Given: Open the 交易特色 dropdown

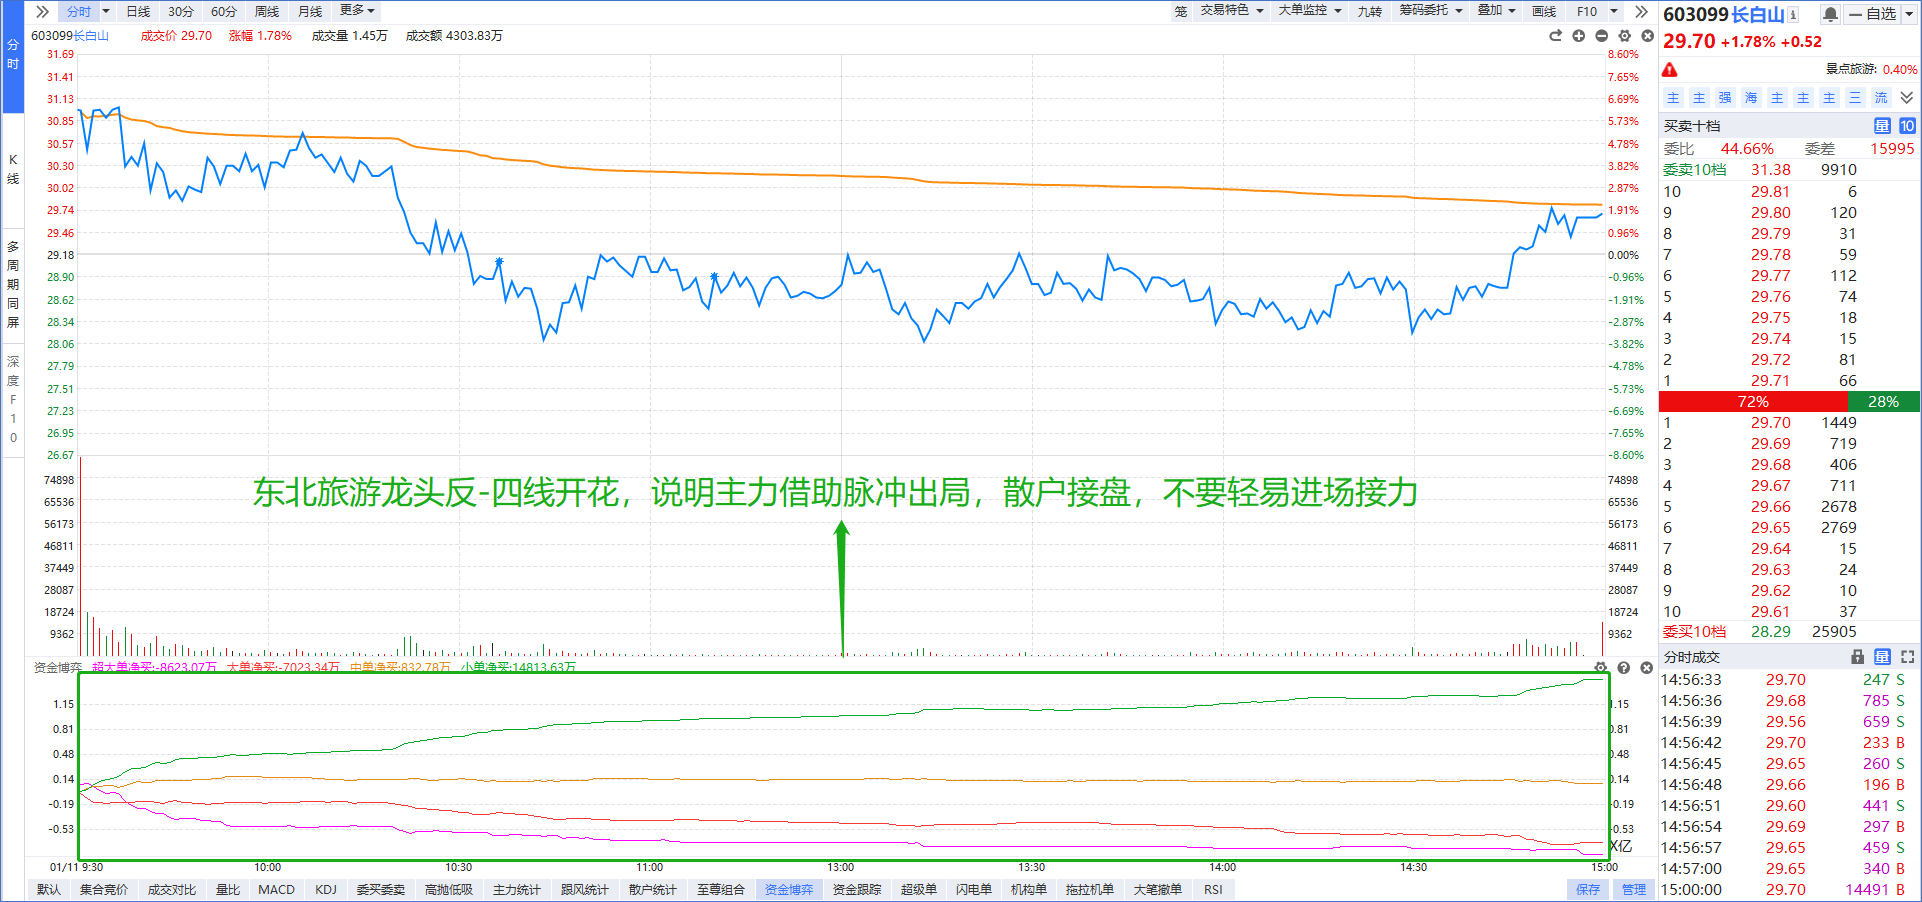Looking at the screenshot, I should pyautogui.click(x=1232, y=11).
